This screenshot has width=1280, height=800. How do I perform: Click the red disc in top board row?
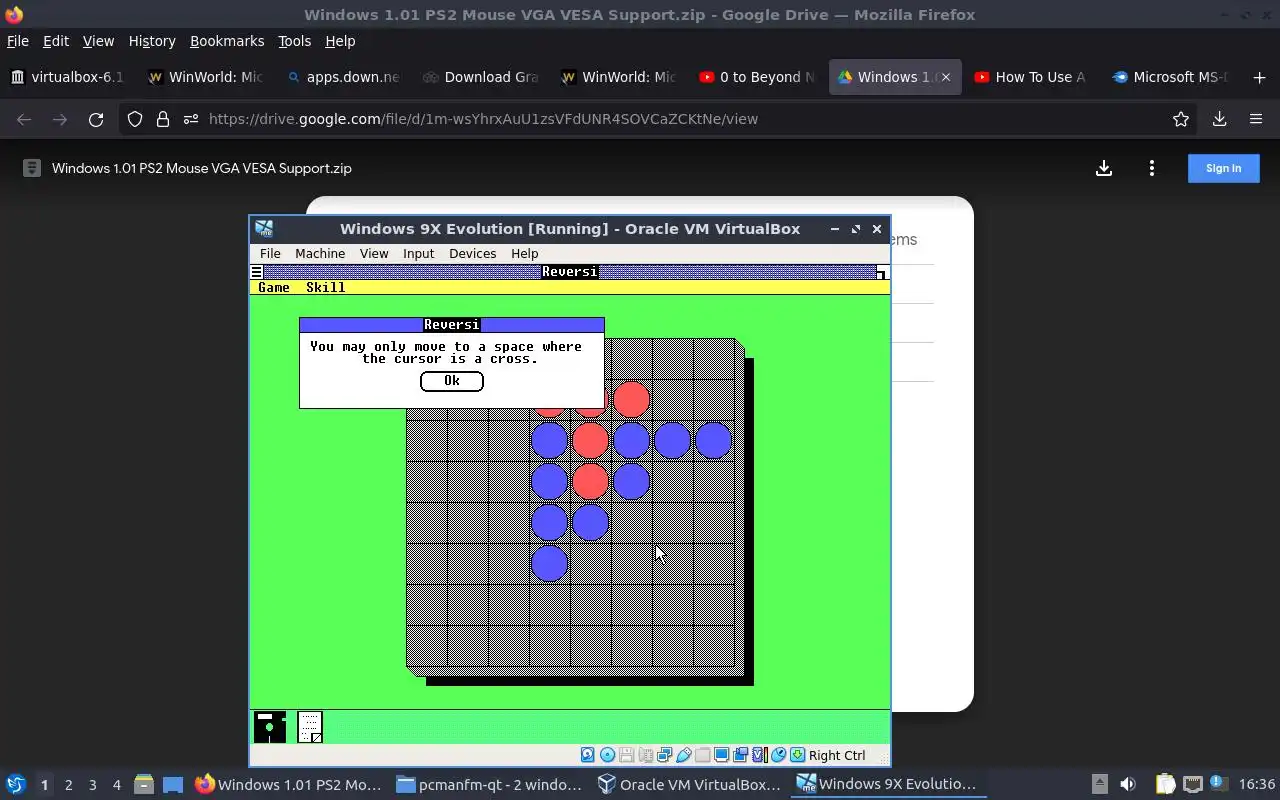[631, 399]
